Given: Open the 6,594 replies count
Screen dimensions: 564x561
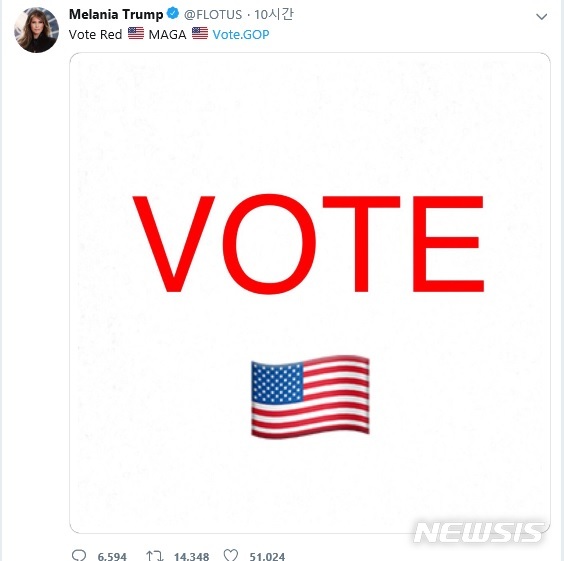Looking at the screenshot, I should (x=112, y=557).
